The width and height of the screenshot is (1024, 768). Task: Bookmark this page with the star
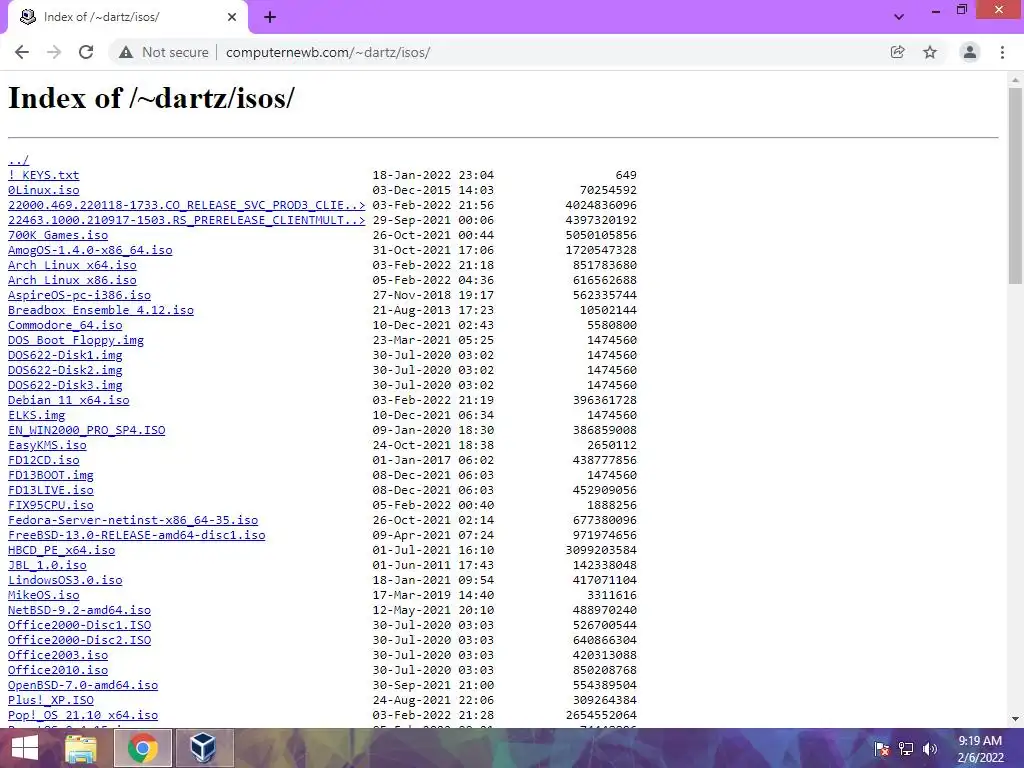coord(930,52)
